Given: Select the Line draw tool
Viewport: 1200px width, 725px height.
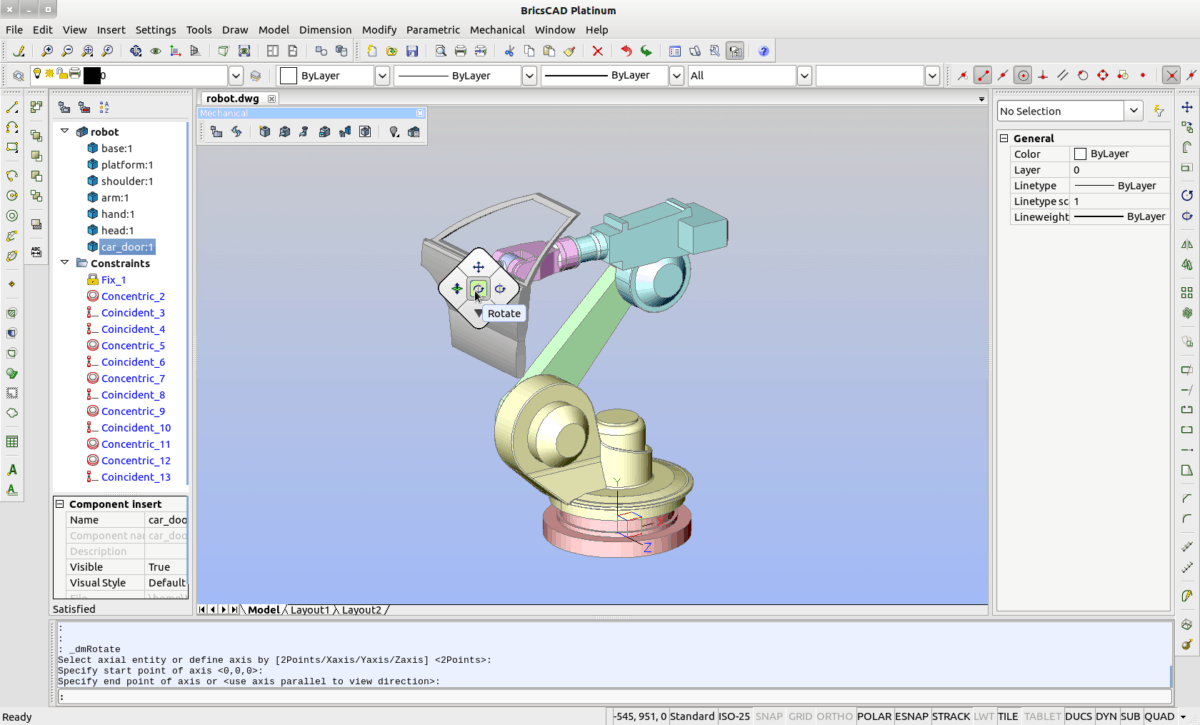Looking at the screenshot, I should [12, 107].
